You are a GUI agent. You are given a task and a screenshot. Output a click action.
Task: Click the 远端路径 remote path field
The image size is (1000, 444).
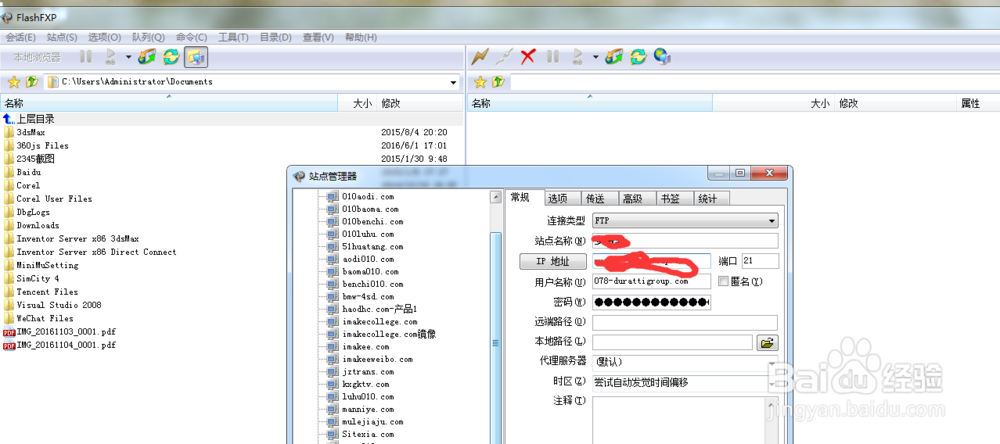tap(685, 322)
